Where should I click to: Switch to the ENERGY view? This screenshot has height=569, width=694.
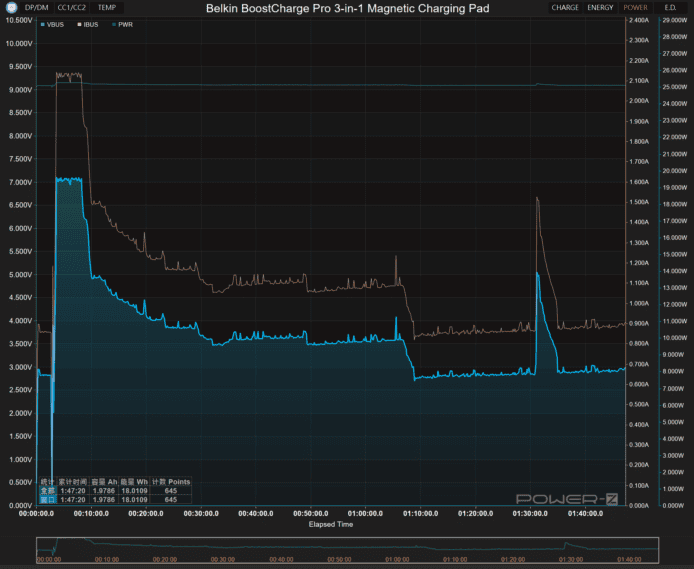tap(601, 8)
